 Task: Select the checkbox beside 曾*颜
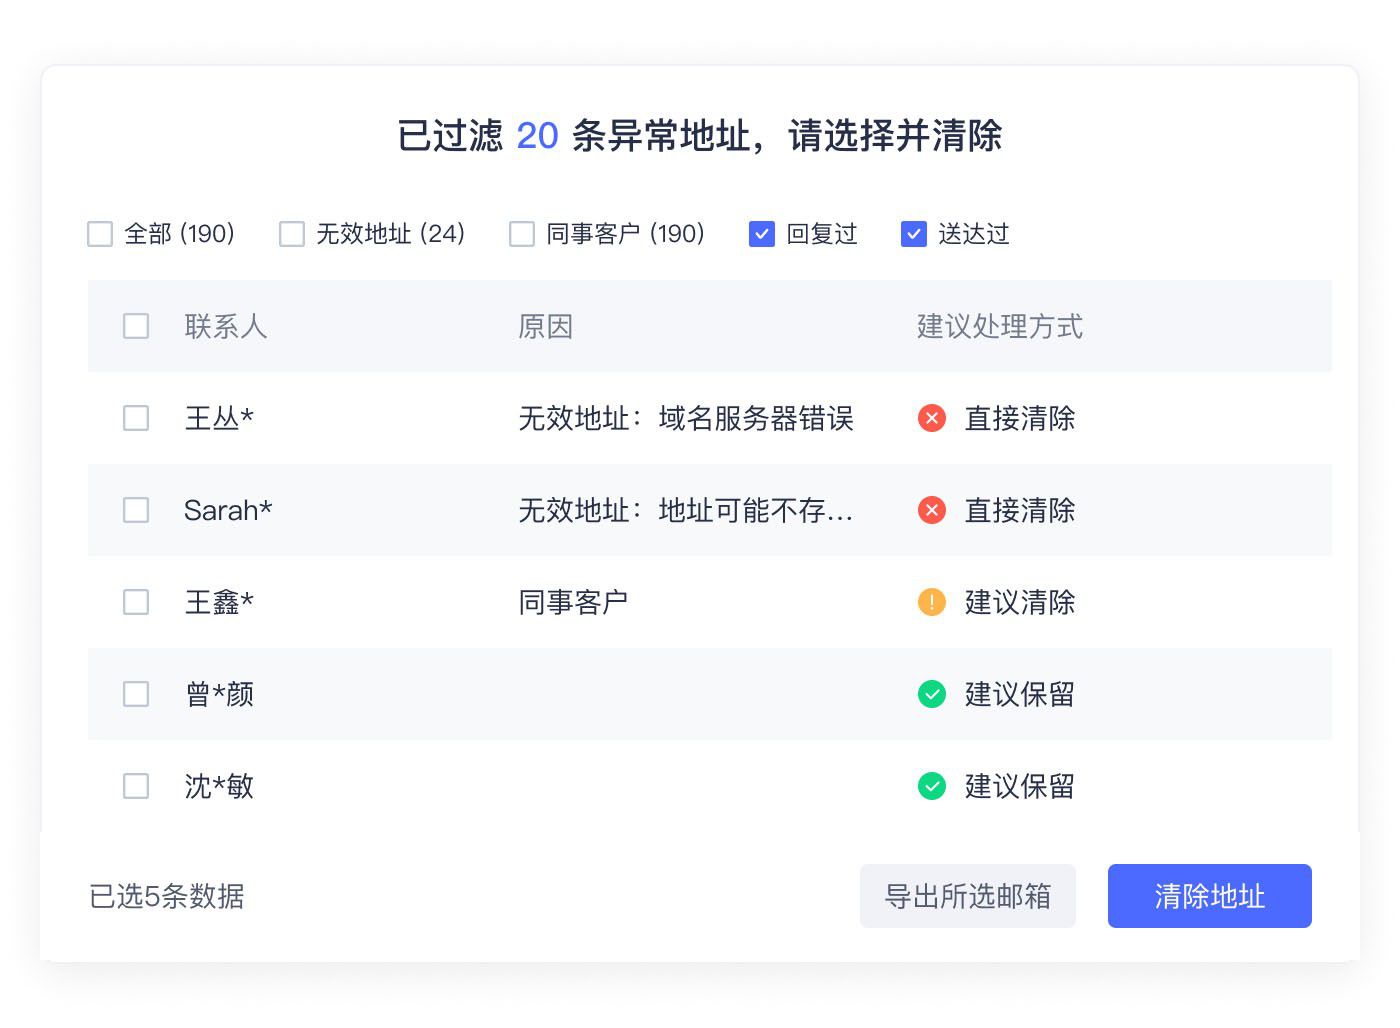pyautogui.click(x=135, y=694)
